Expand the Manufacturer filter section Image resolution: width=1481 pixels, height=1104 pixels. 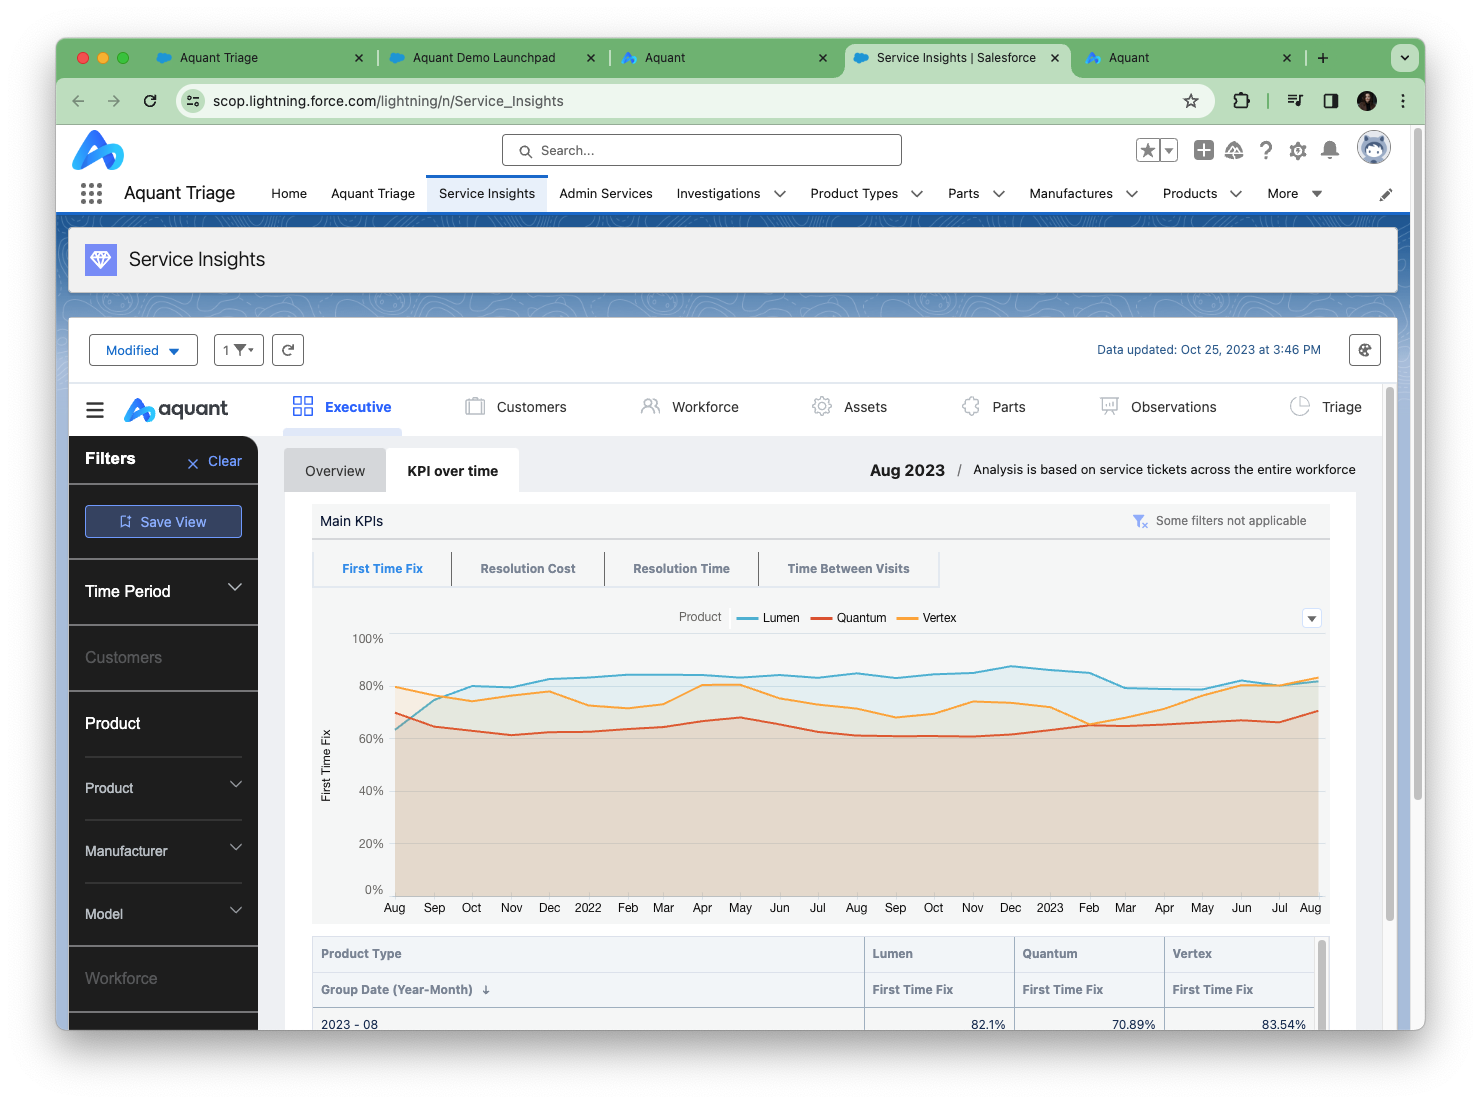tap(163, 851)
